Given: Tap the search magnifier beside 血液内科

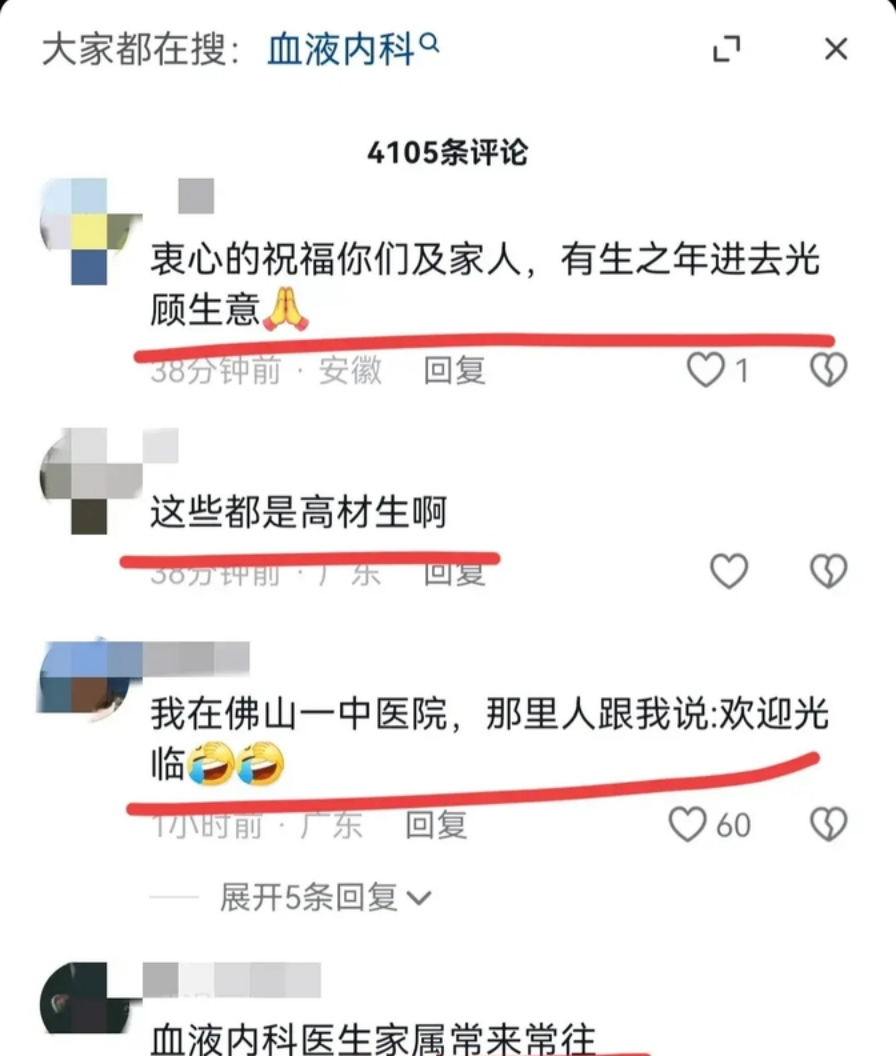Looking at the screenshot, I should [429, 43].
